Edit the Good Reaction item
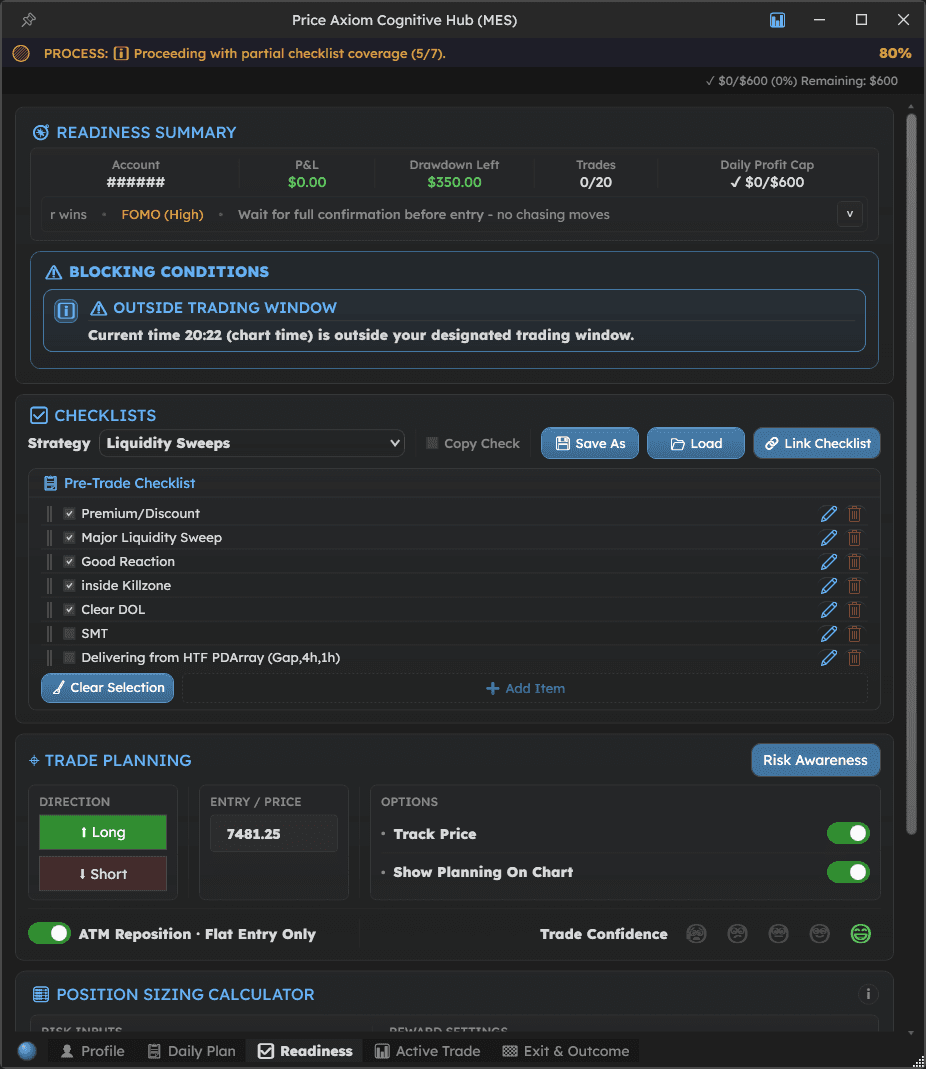Viewport: 926px width, 1069px height. (x=828, y=562)
